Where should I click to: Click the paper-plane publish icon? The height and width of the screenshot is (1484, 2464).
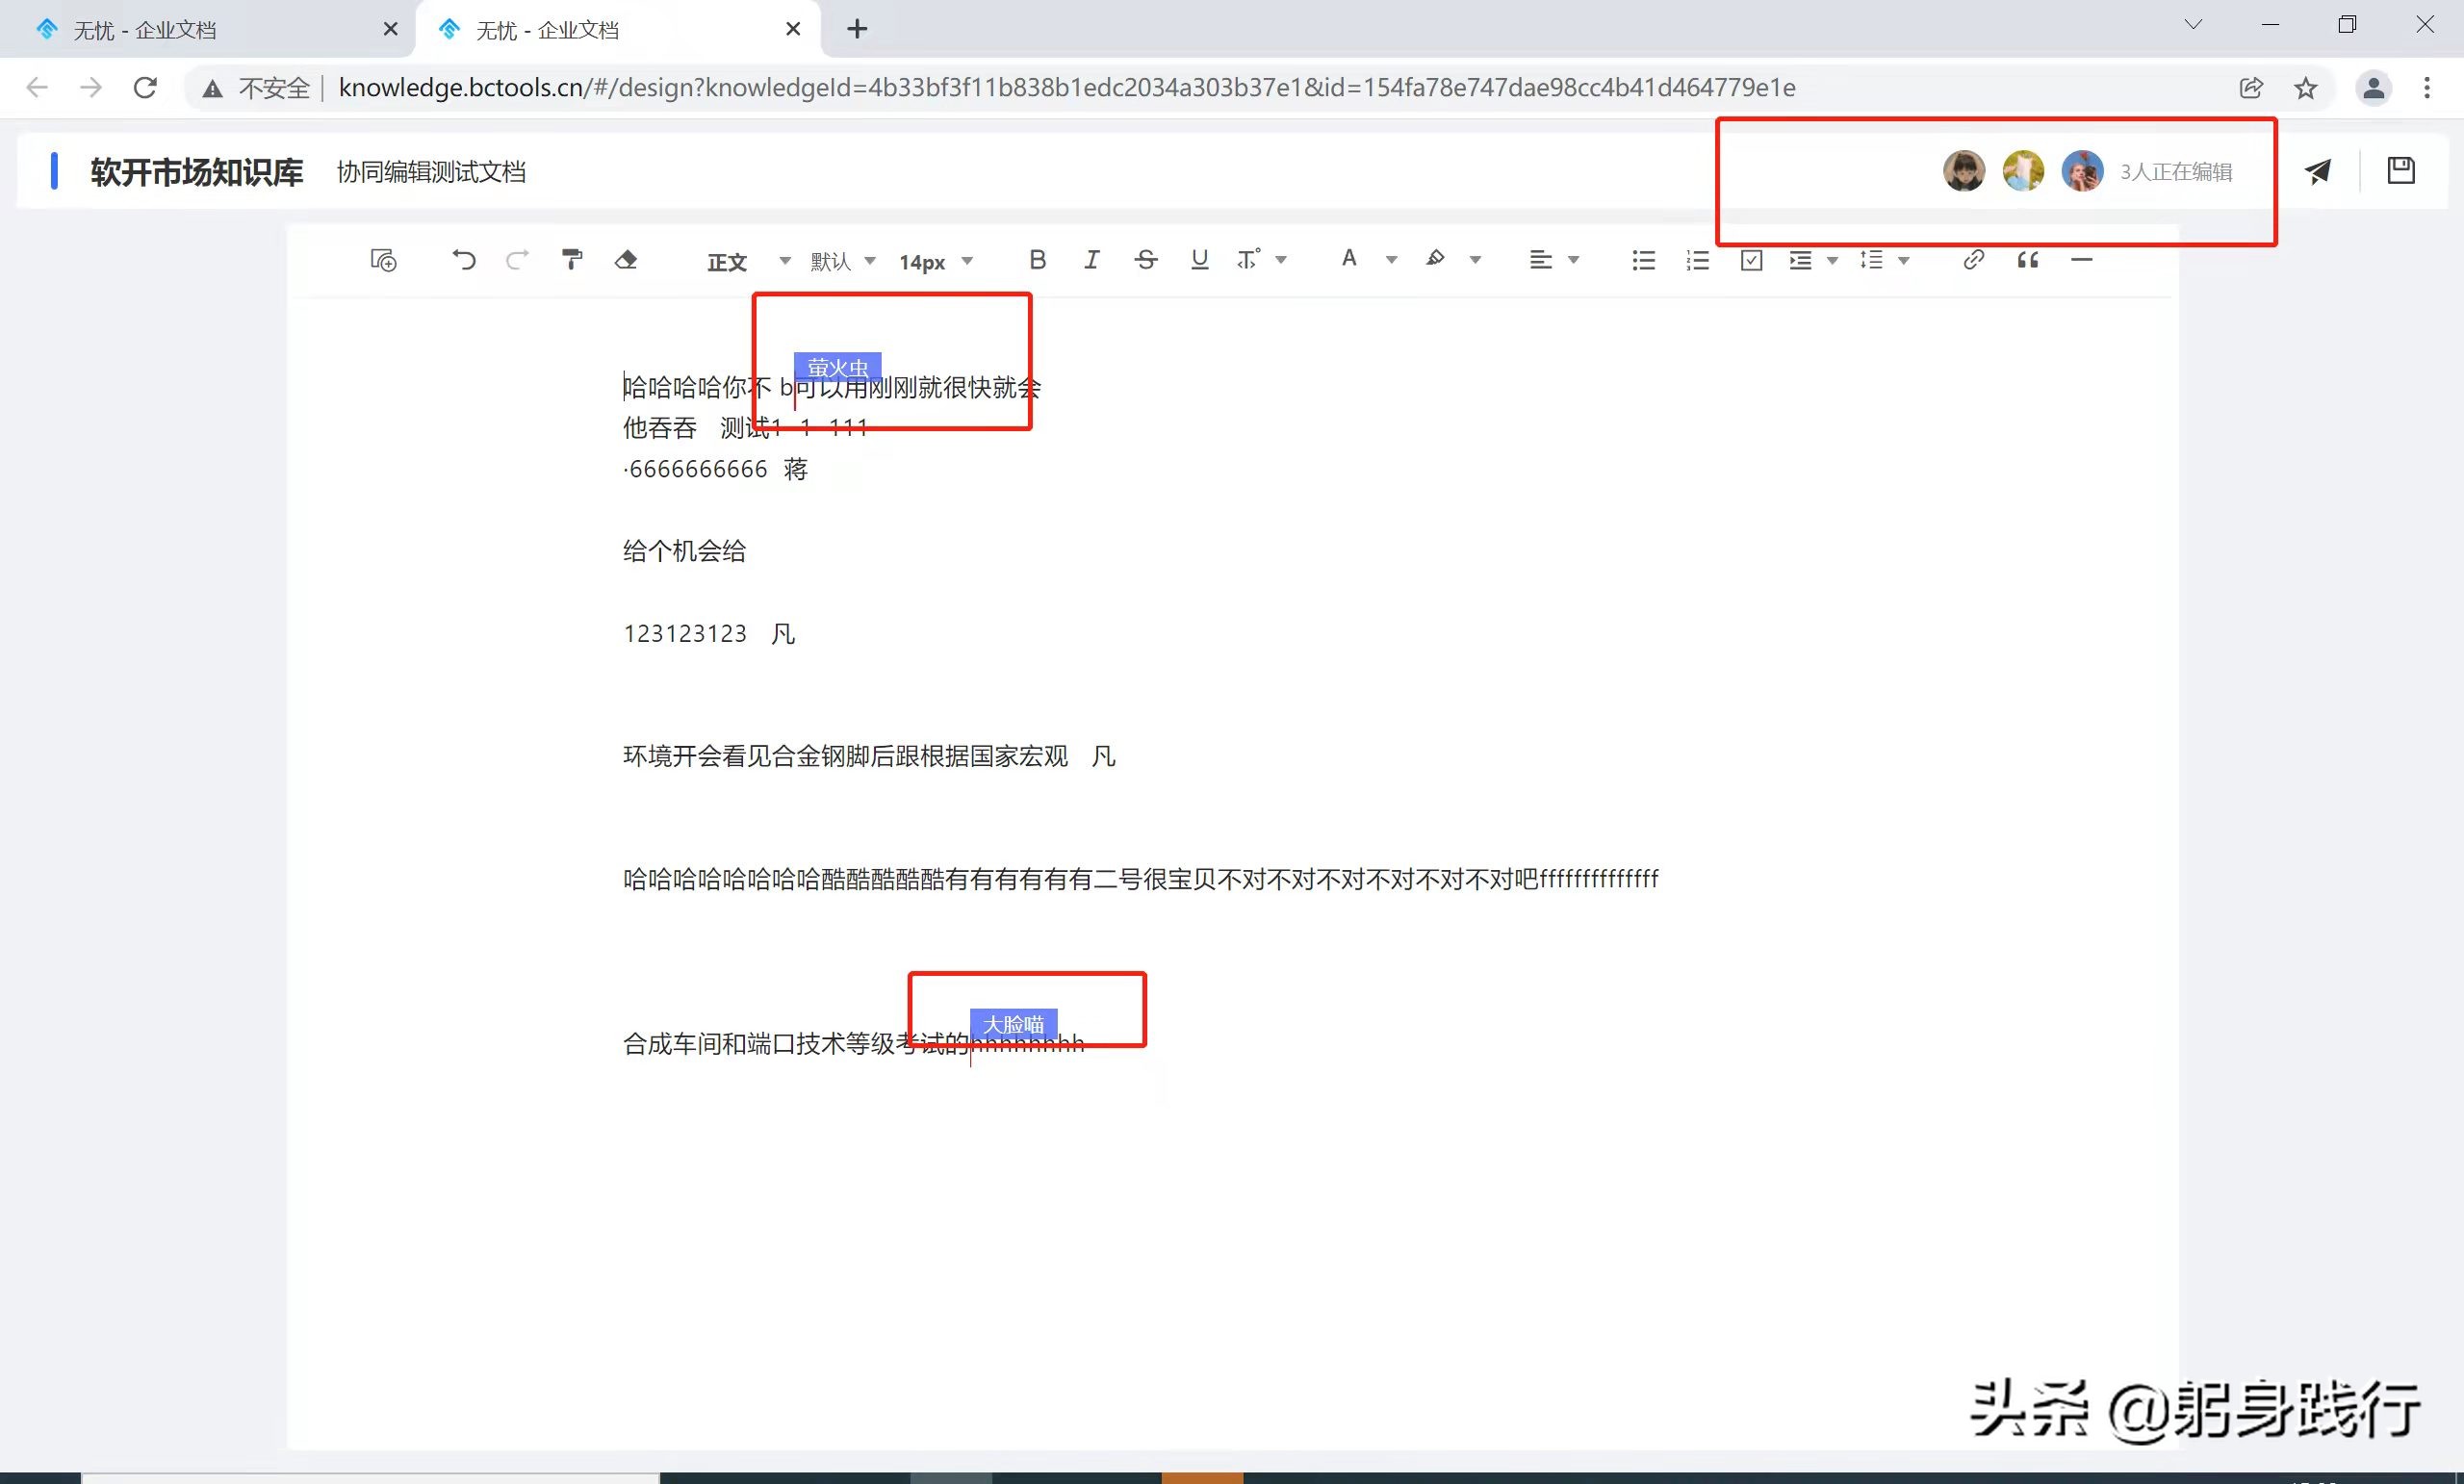pos(2318,171)
